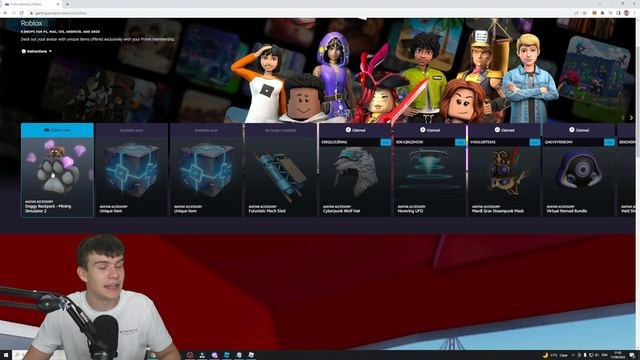Claim the Doggy Backpack Mining Simulator 2 item
The image size is (640, 360).
pyautogui.click(x=57, y=130)
